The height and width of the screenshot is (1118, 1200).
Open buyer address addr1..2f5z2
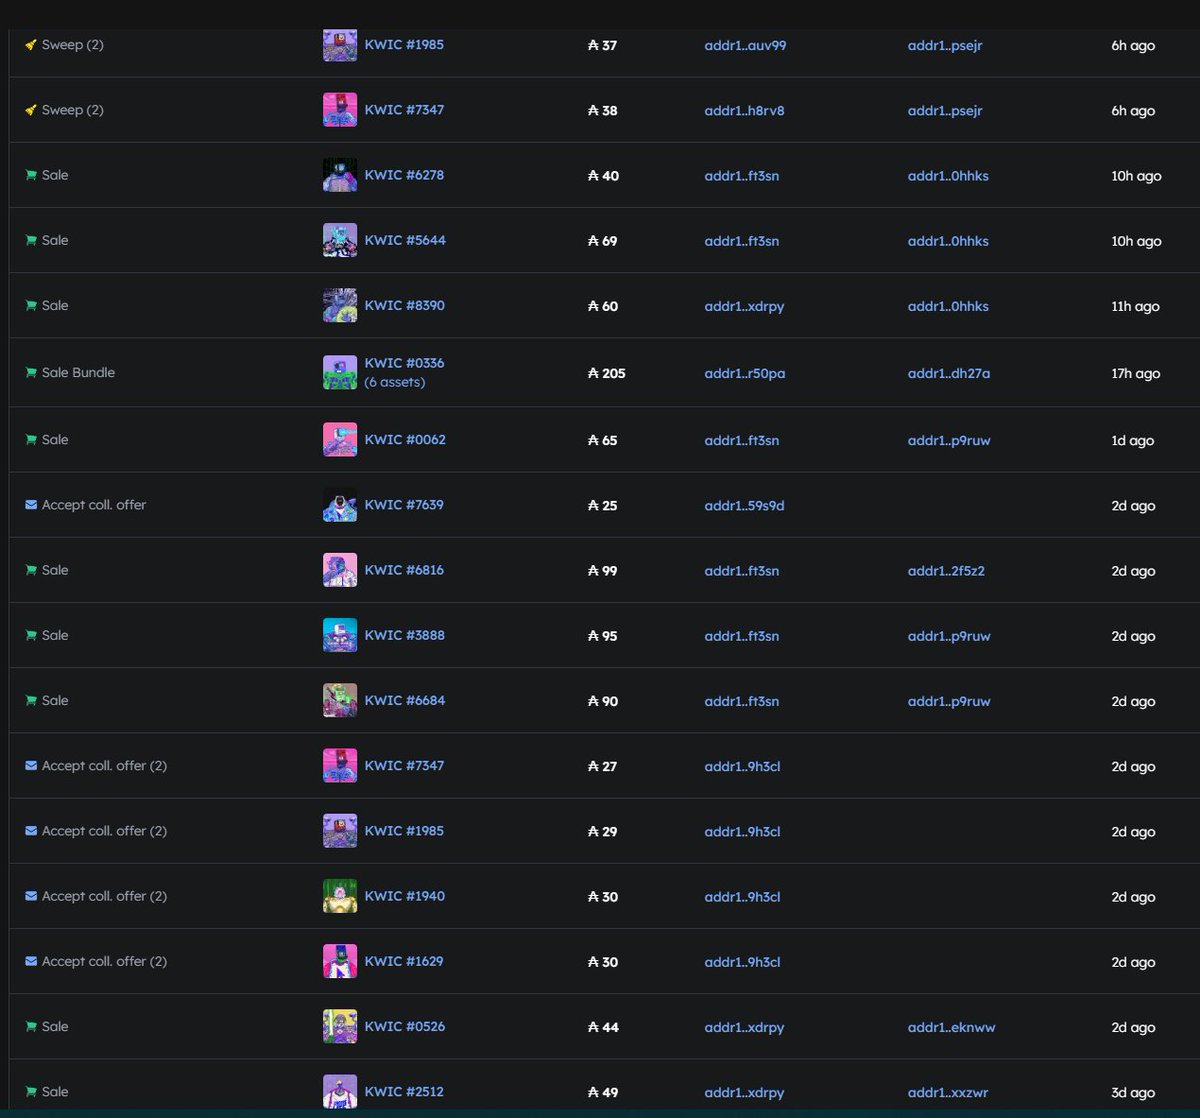coord(946,571)
